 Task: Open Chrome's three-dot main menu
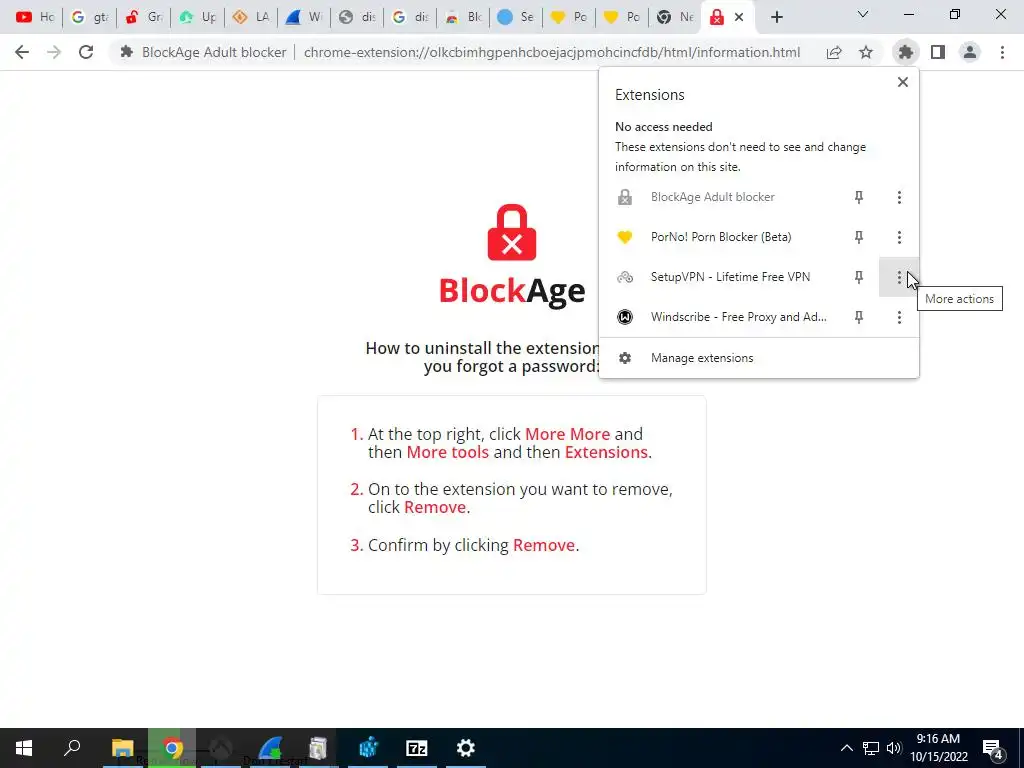point(1002,52)
